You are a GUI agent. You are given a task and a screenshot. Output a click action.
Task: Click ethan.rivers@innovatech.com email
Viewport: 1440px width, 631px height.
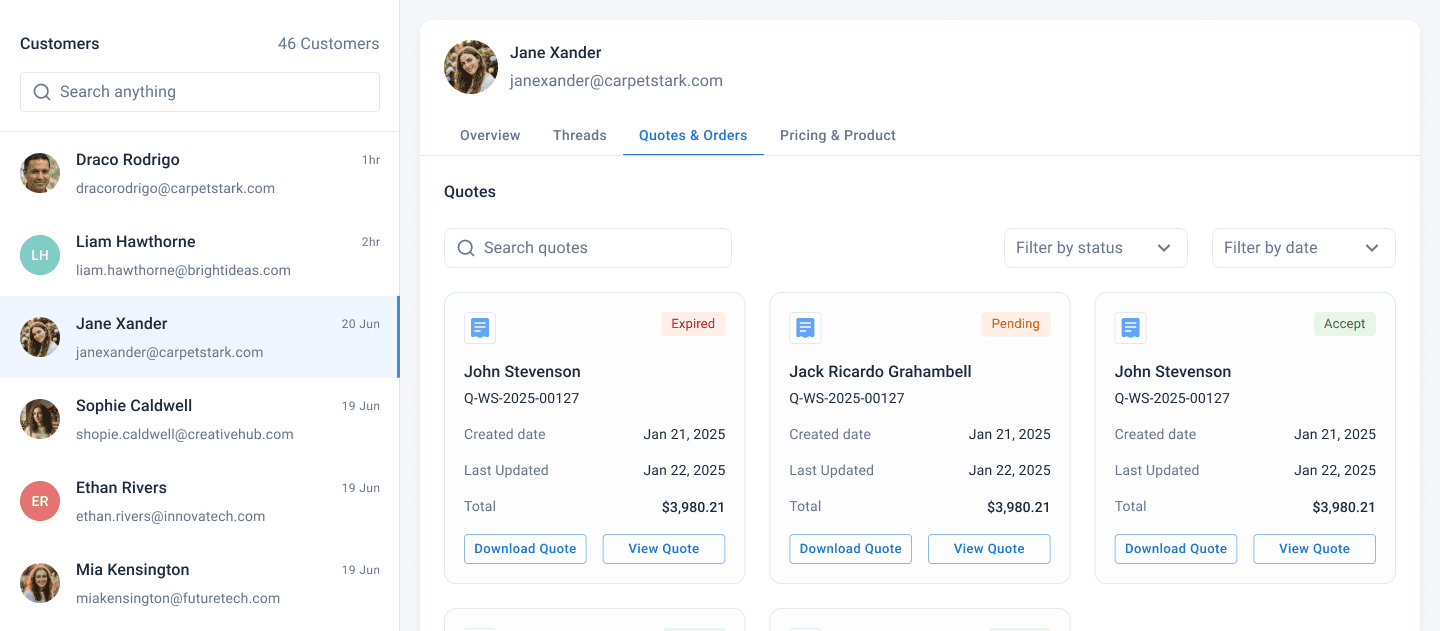point(171,517)
